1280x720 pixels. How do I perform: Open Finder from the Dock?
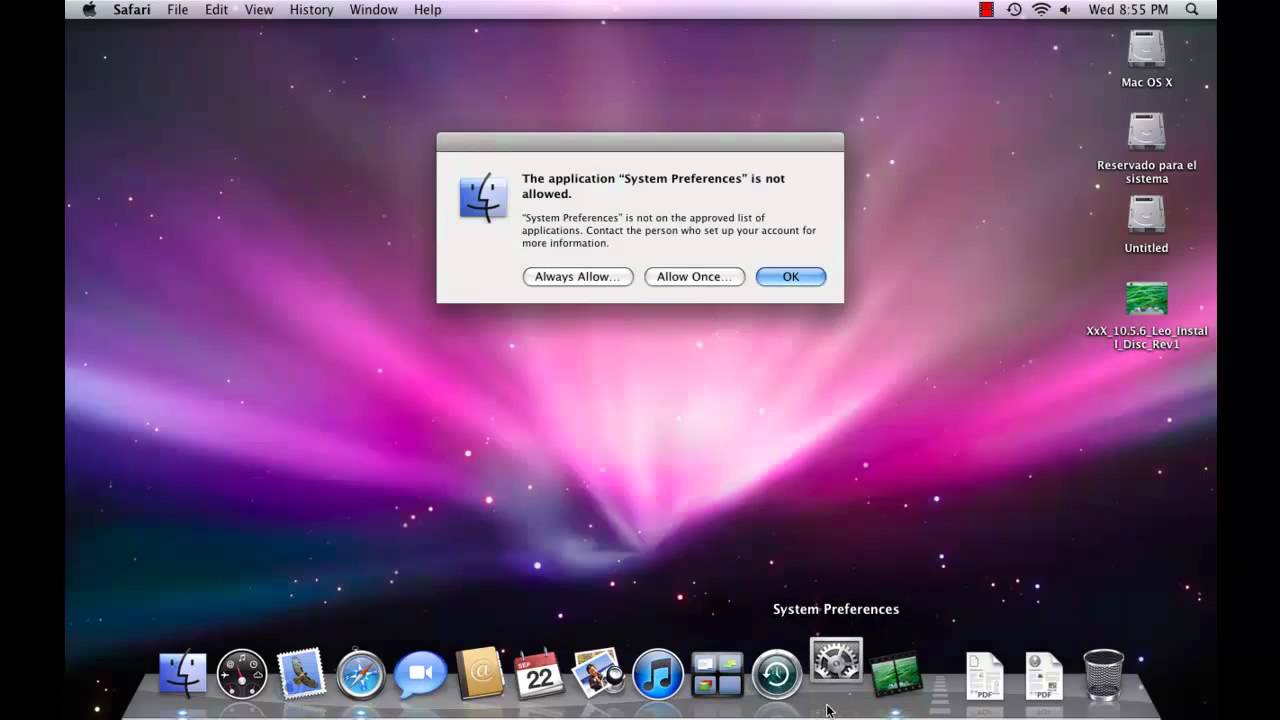pos(183,675)
